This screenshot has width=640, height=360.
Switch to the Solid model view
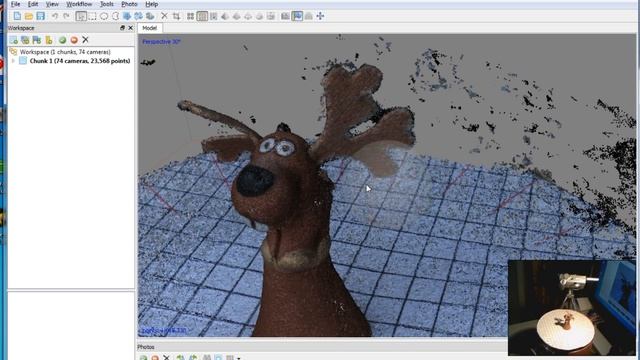tap(236, 16)
